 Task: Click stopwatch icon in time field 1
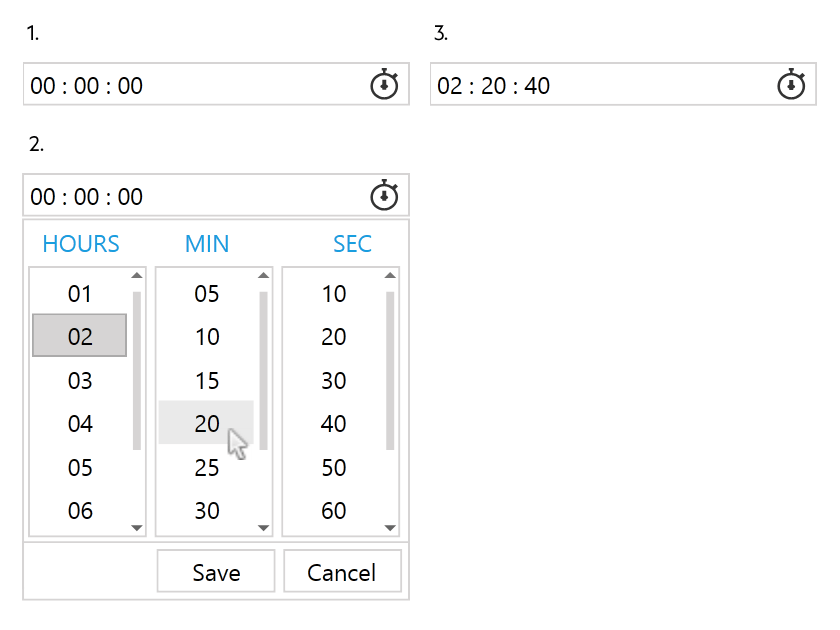pyautogui.click(x=384, y=84)
